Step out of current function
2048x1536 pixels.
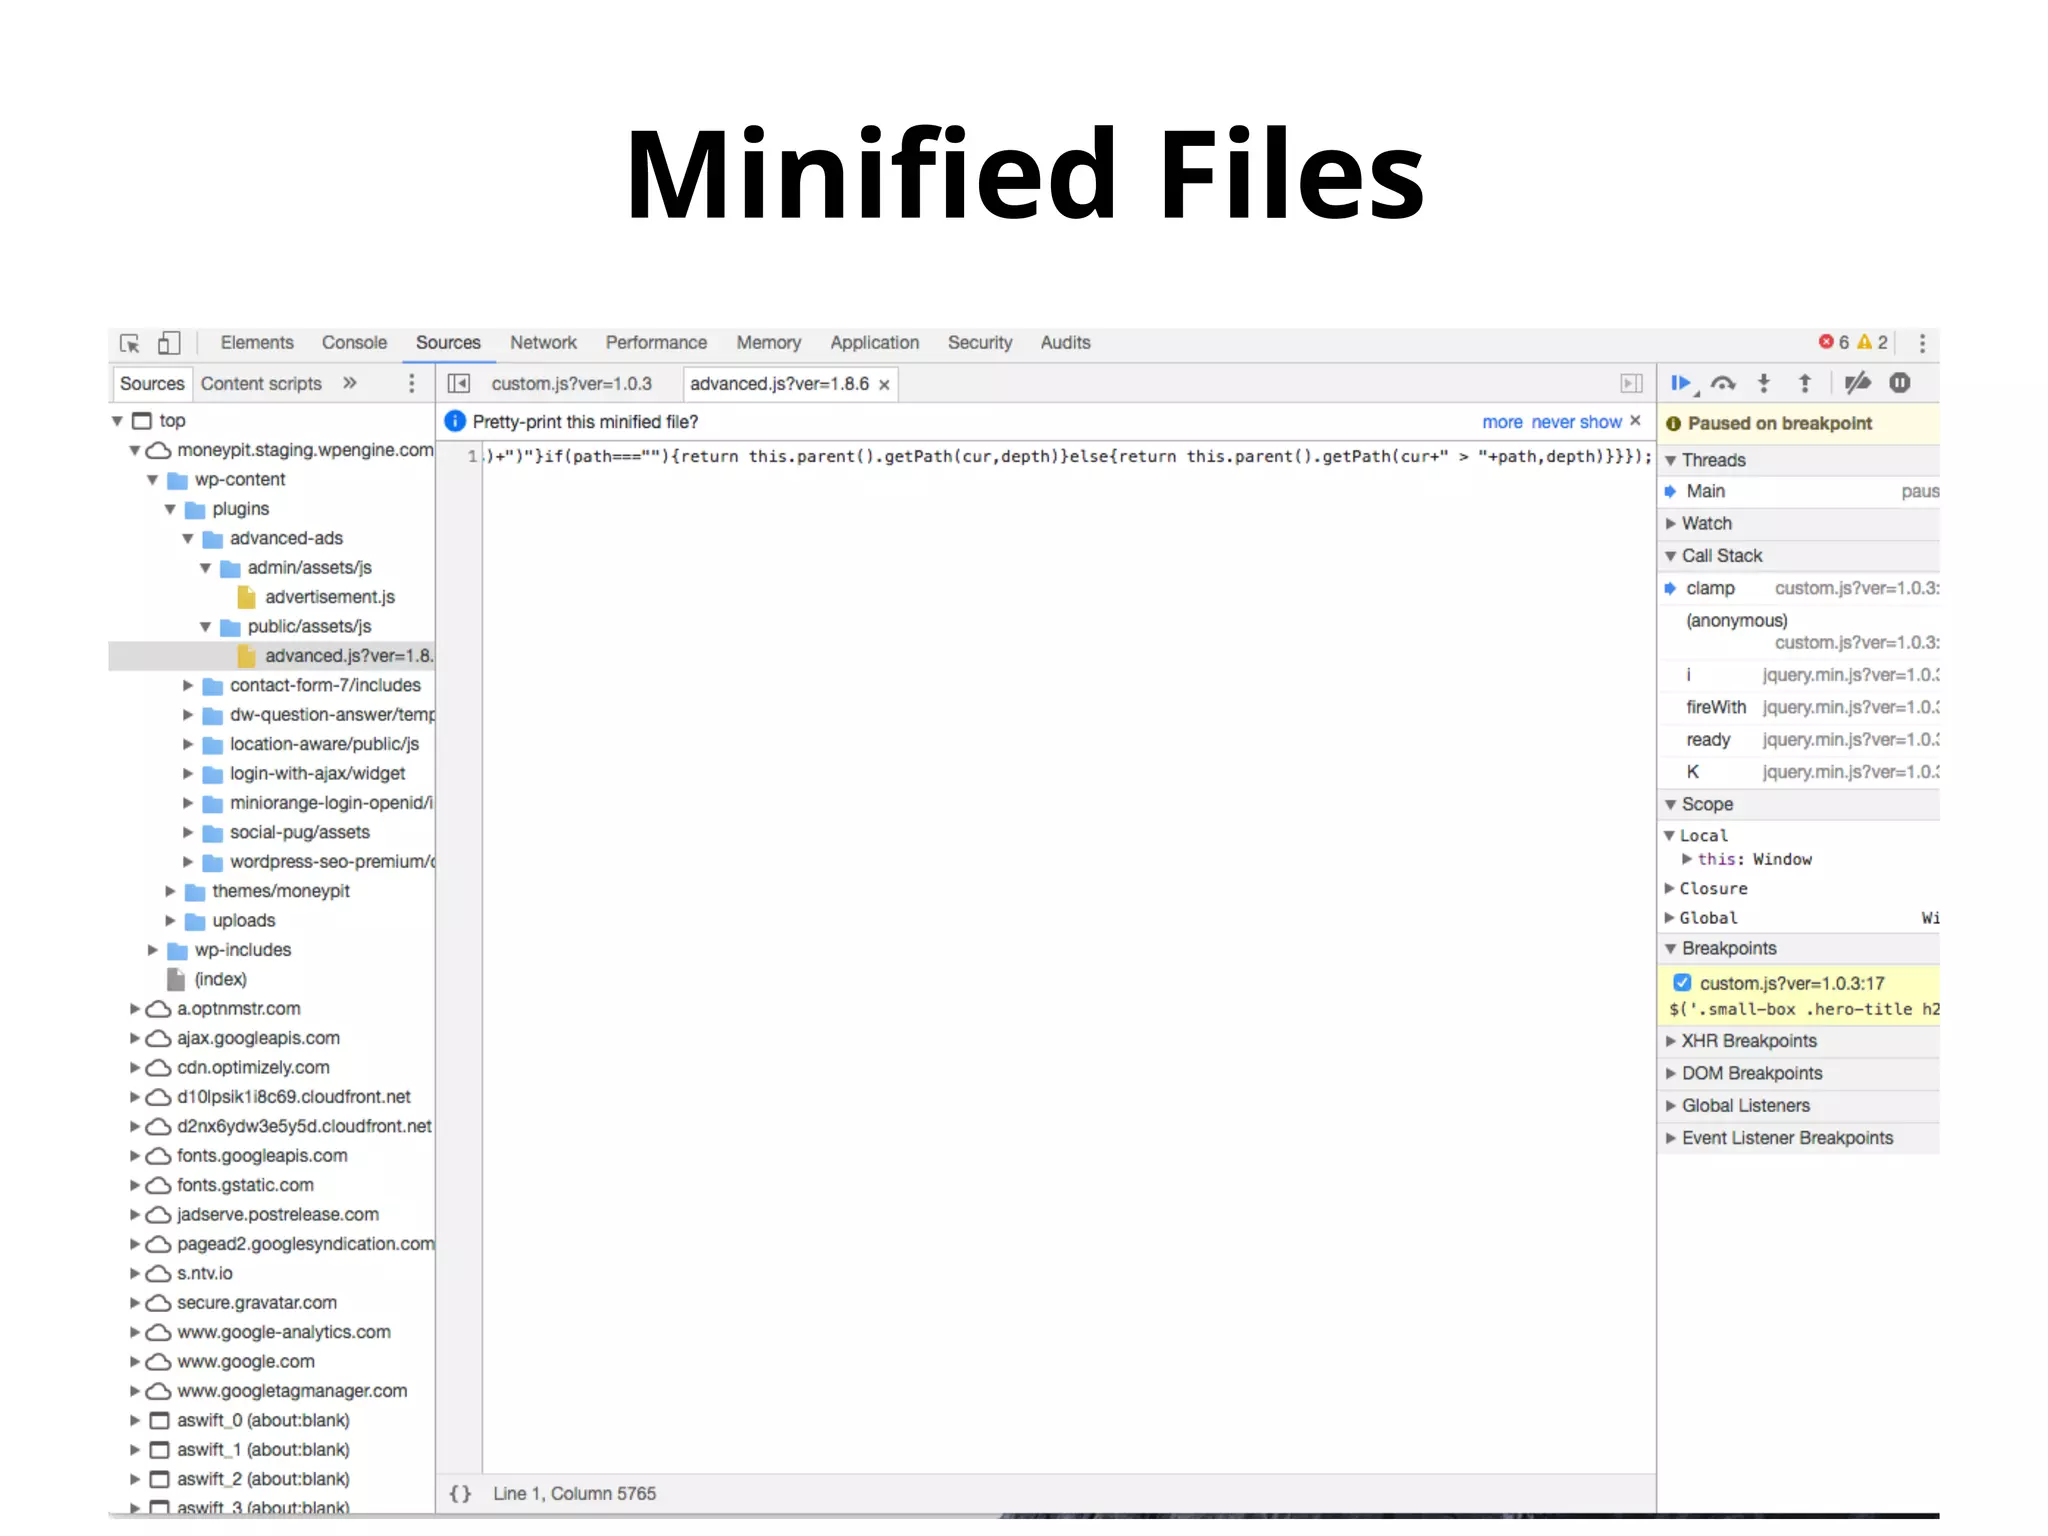(1805, 383)
